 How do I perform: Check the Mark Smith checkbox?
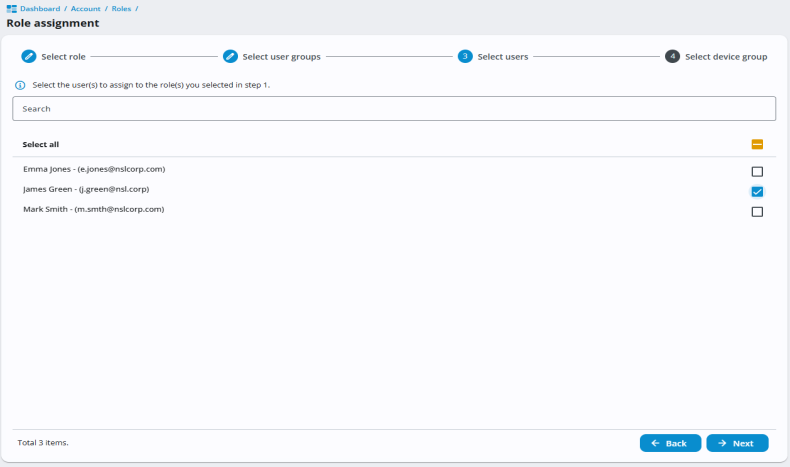pos(757,212)
